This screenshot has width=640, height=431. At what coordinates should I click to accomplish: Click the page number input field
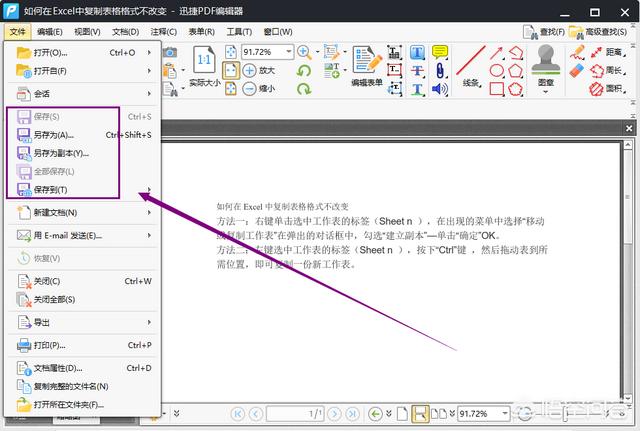click(x=296, y=414)
